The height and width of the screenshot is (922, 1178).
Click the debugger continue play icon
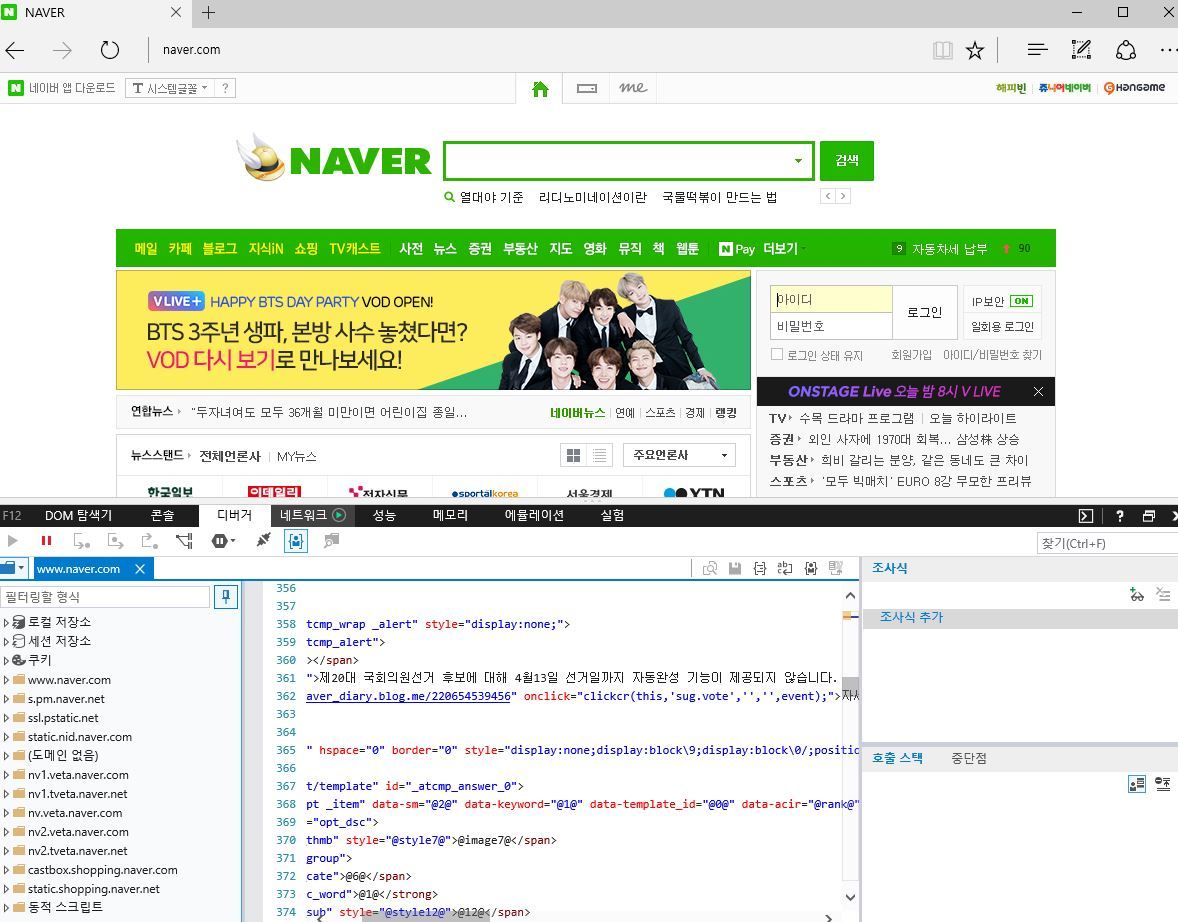tap(12, 540)
